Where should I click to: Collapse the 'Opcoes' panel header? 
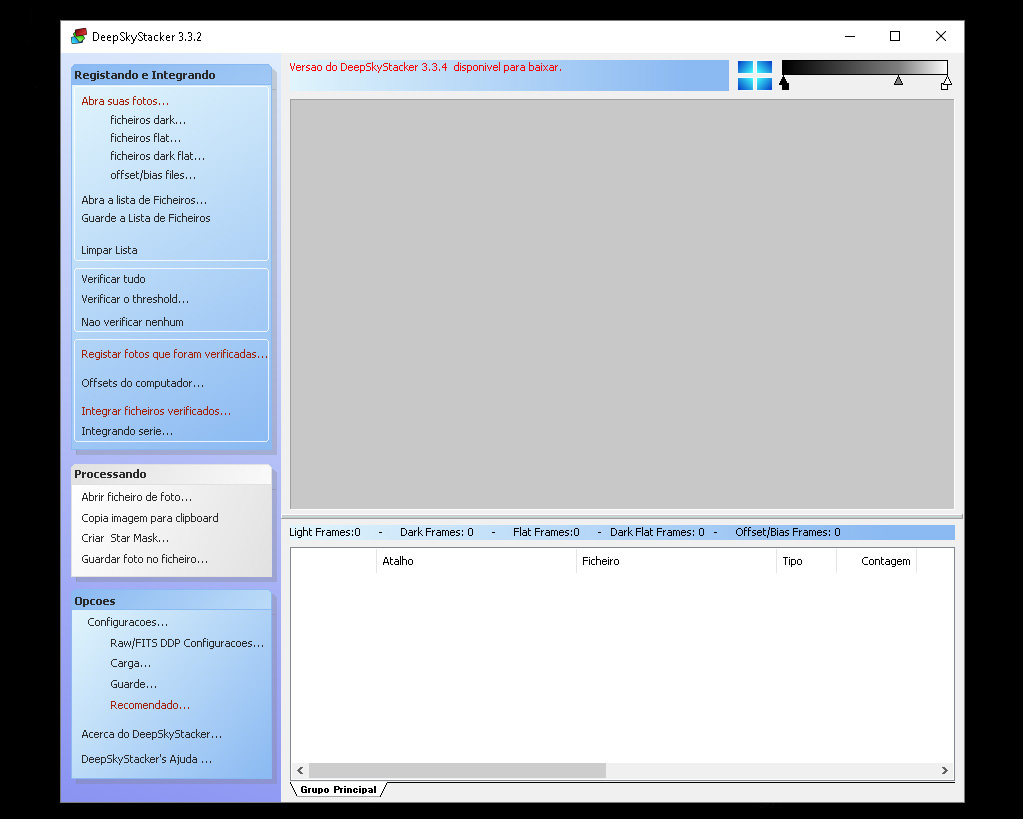pyautogui.click(x=171, y=601)
